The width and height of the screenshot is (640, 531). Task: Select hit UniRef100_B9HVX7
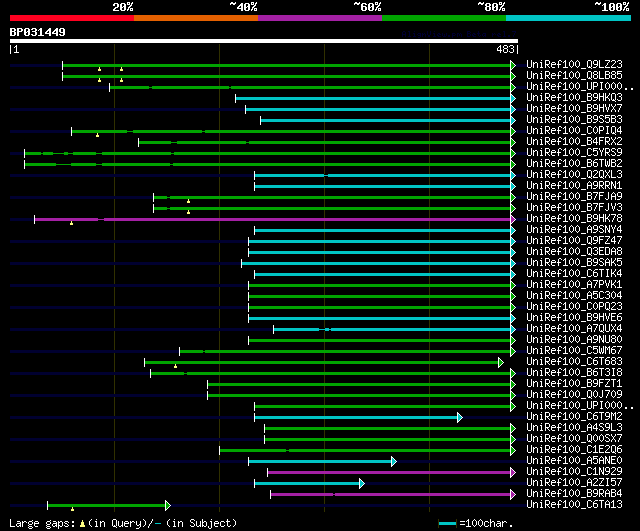(x=574, y=109)
